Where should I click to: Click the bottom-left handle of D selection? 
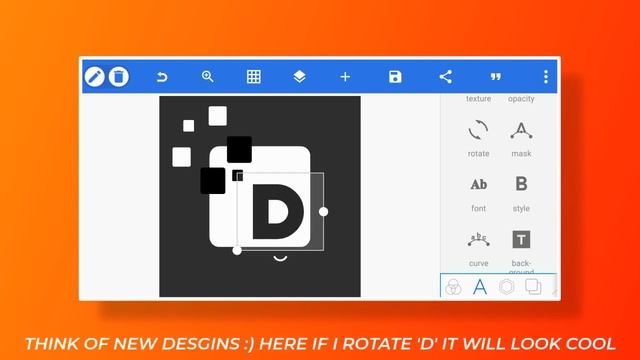tap(237, 250)
